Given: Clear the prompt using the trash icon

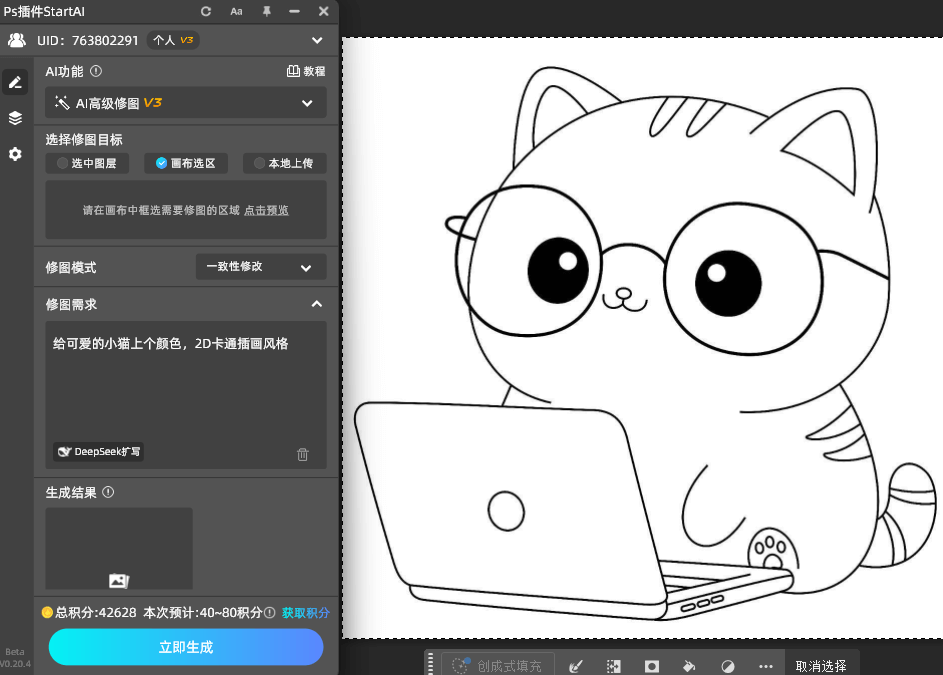Looking at the screenshot, I should point(303,454).
